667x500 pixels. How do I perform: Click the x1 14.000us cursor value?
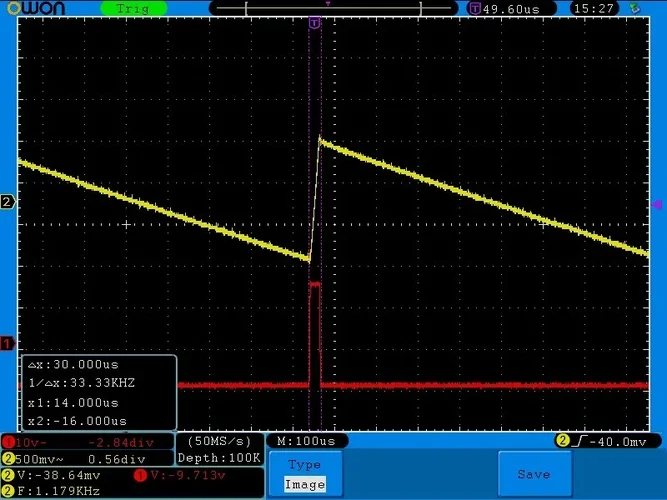73,403
